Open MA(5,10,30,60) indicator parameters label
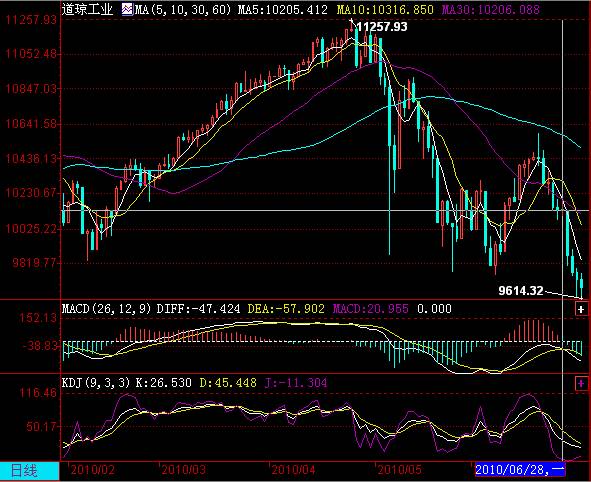The width and height of the screenshot is (591, 482). pyautogui.click(x=182, y=9)
